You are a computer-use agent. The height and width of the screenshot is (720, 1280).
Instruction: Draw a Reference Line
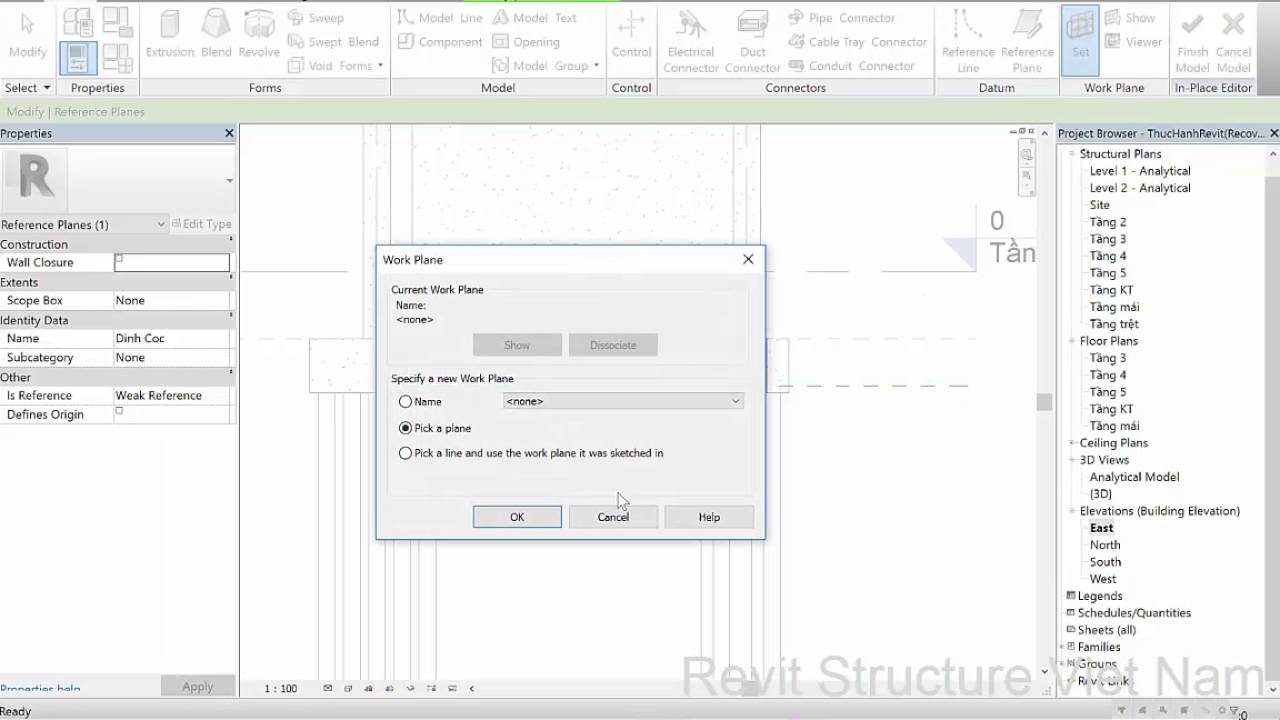tap(968, 40)
